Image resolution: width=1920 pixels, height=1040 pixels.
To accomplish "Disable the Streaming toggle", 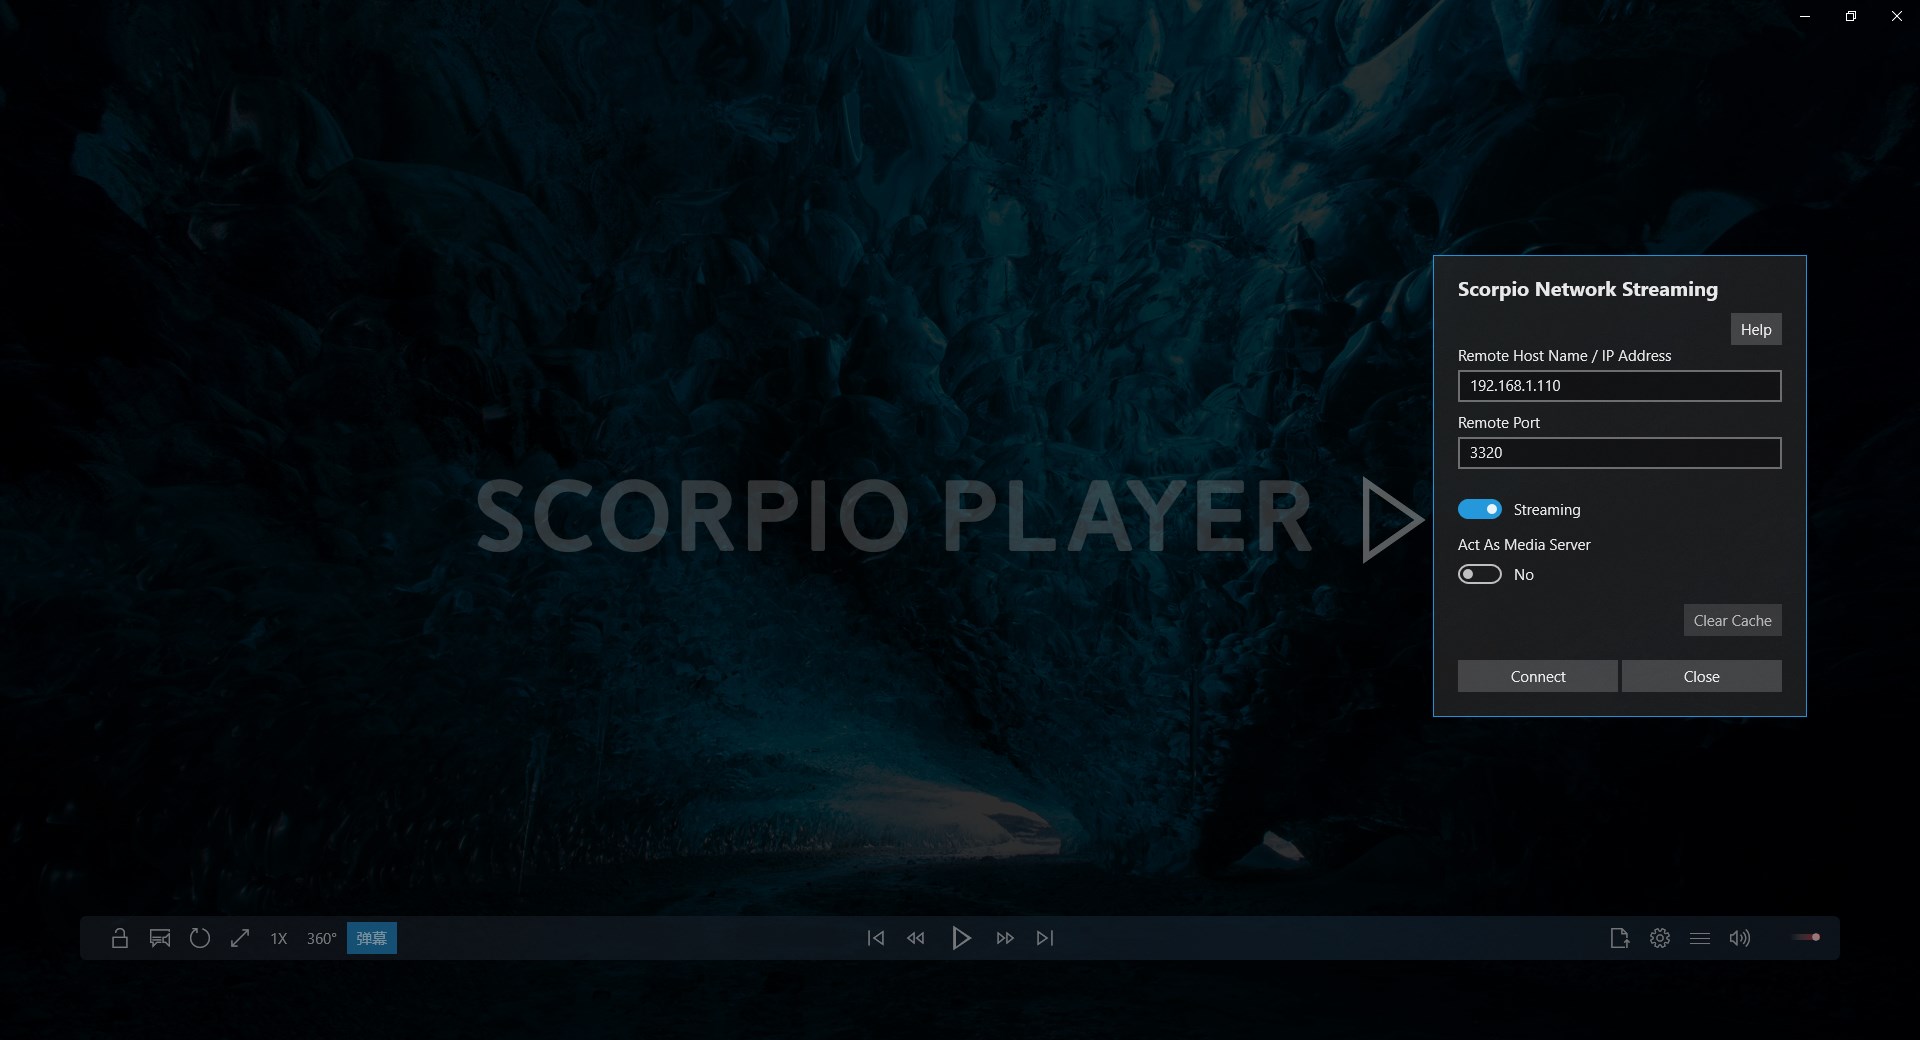I will tap(1480, 509).
